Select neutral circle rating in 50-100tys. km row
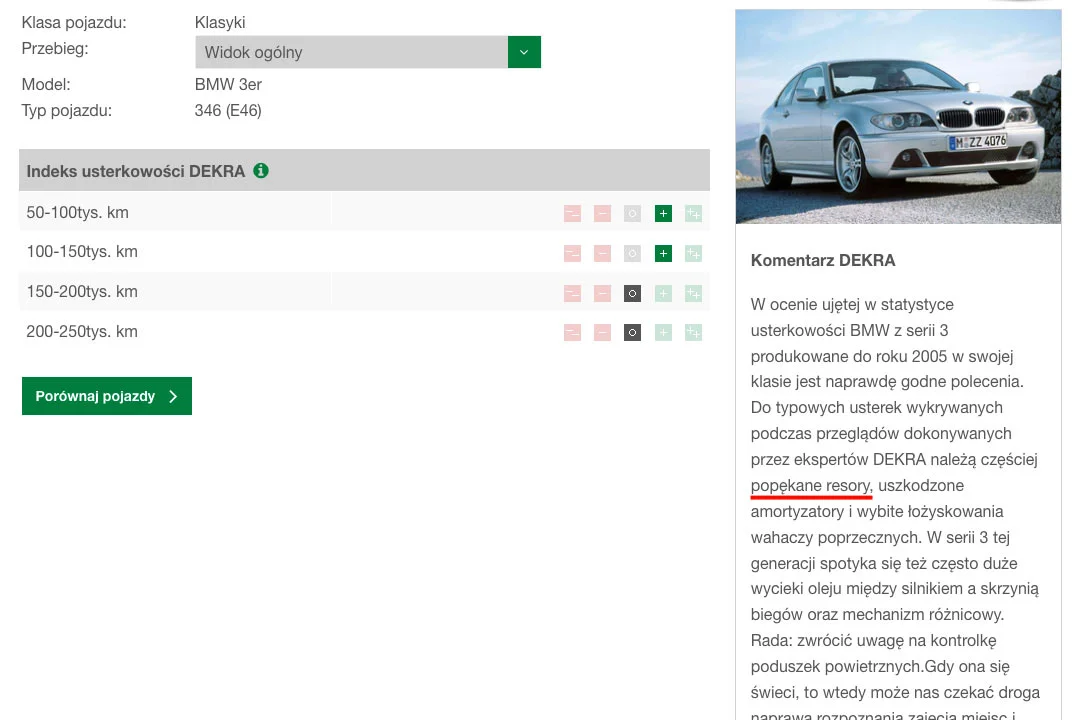 [x=632, y=214]
